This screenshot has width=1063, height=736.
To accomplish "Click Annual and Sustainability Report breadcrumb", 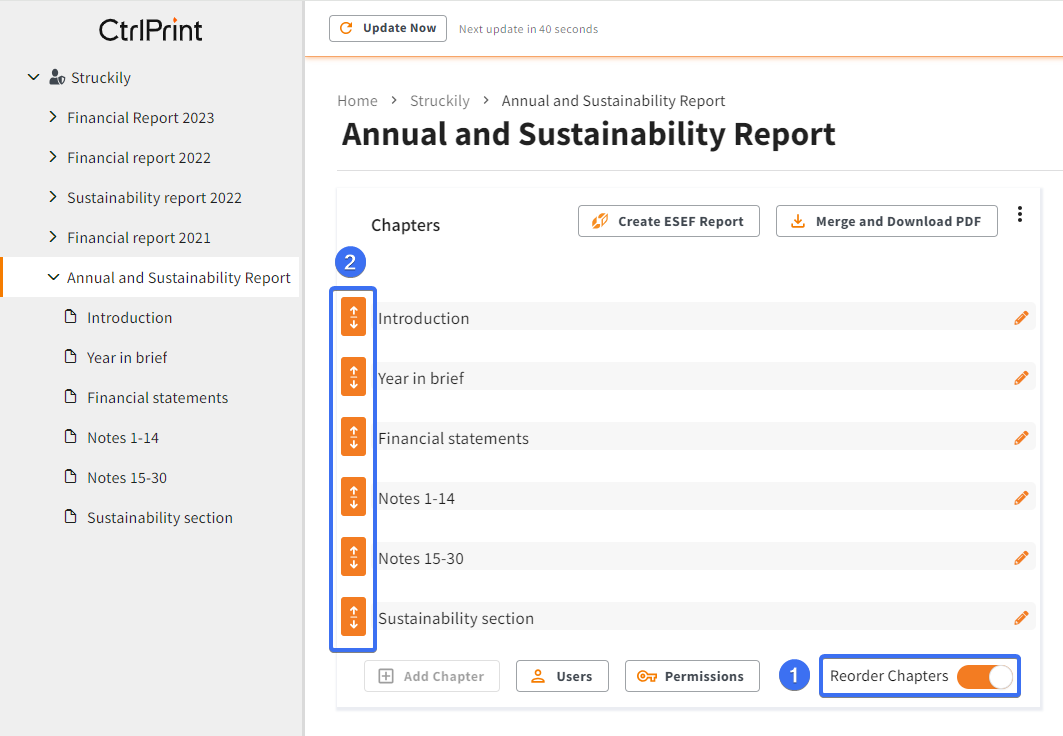I will (614, 101).
